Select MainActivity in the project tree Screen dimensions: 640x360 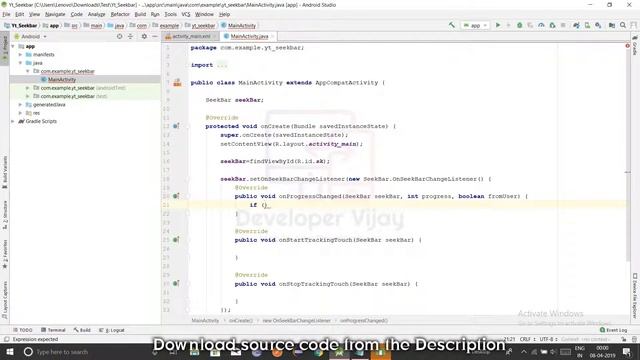(62, 80)
